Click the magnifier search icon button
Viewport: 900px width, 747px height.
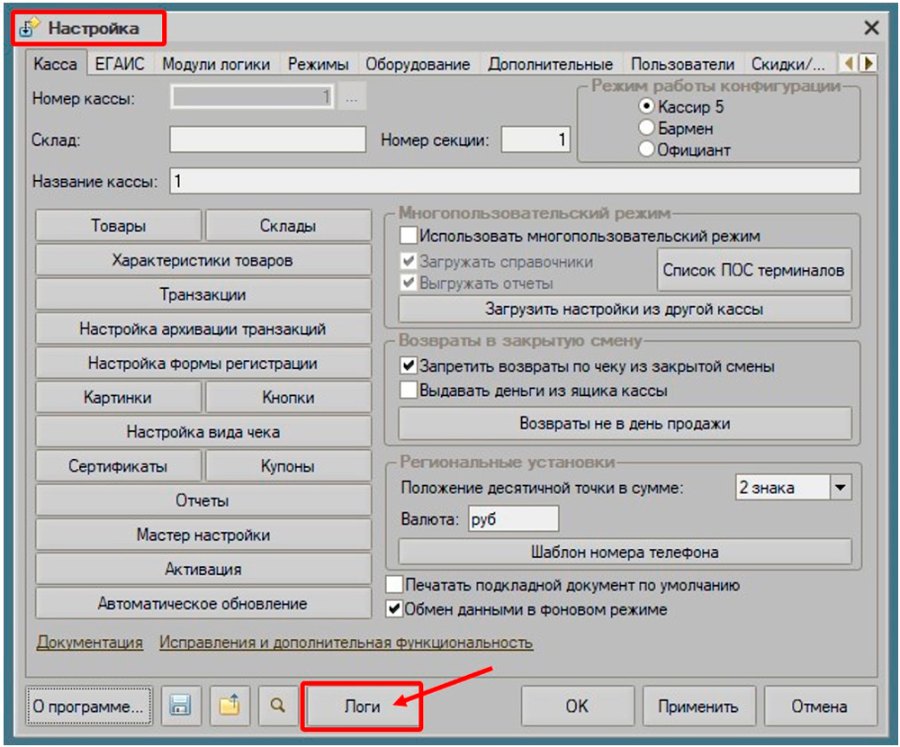point(278,705)
